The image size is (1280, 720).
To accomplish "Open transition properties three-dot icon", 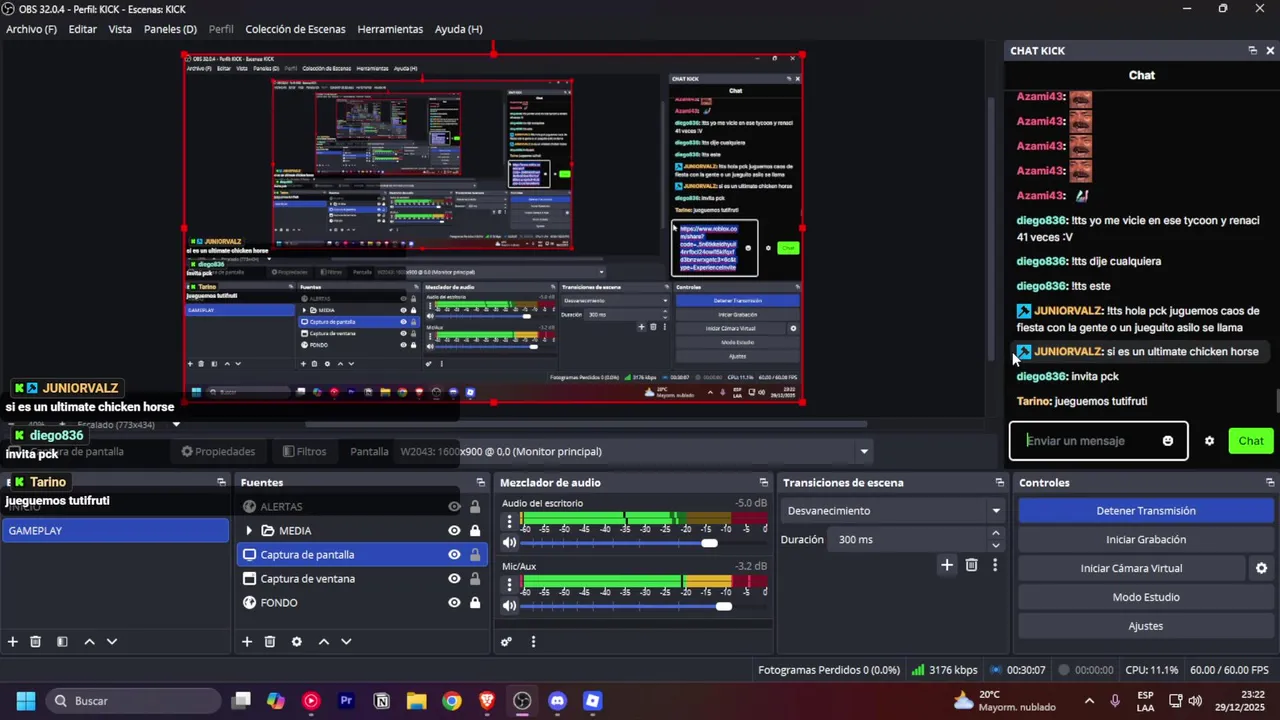I will point(994,565).
